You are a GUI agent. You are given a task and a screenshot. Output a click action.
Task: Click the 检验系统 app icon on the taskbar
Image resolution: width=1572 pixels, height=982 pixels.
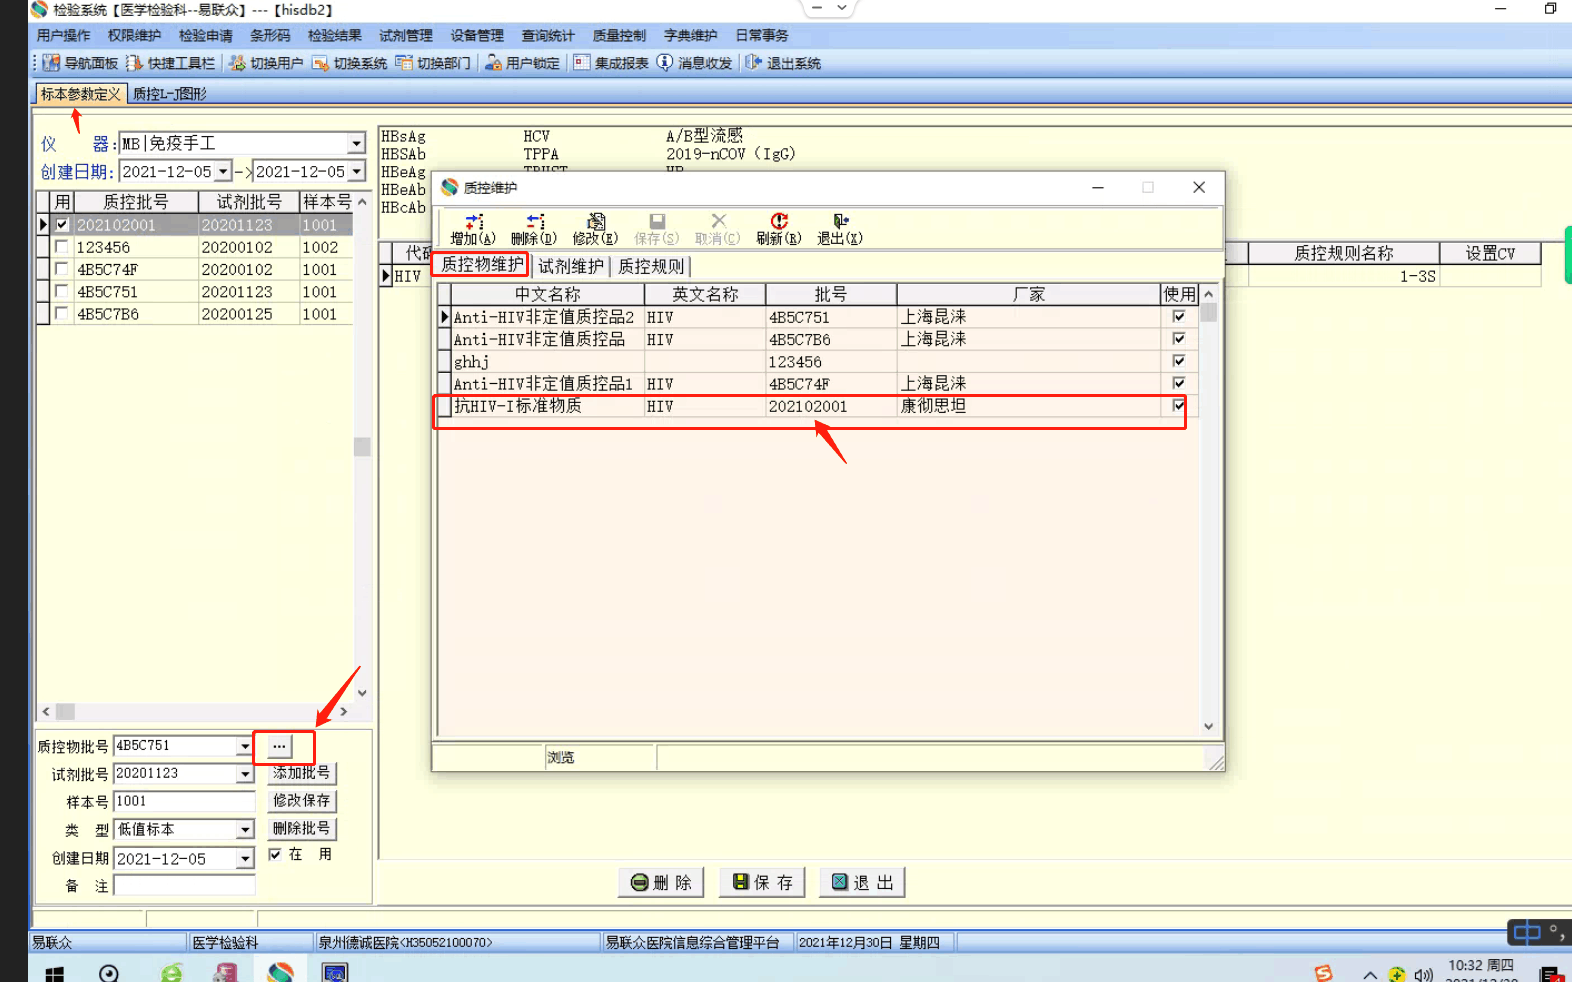281,973
